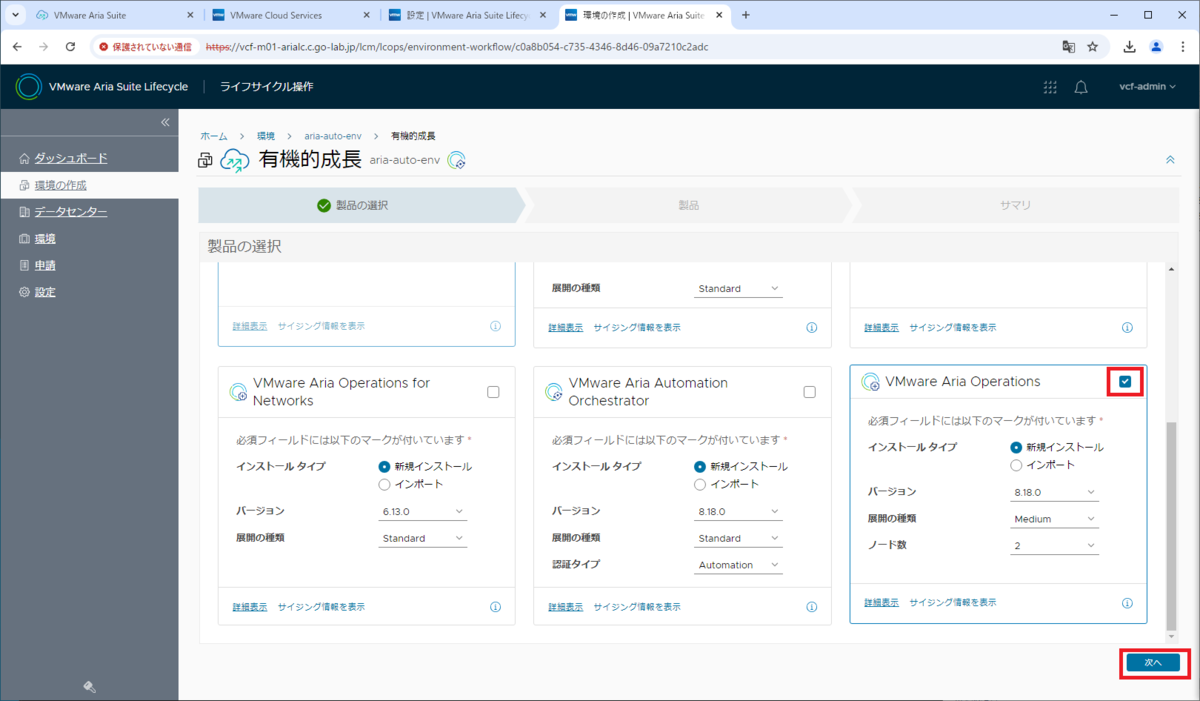The height and width of the screenshot is (701, 1200).
Task: Click the browser translate icon in the address bar
Action: (x=1068, y=46)
